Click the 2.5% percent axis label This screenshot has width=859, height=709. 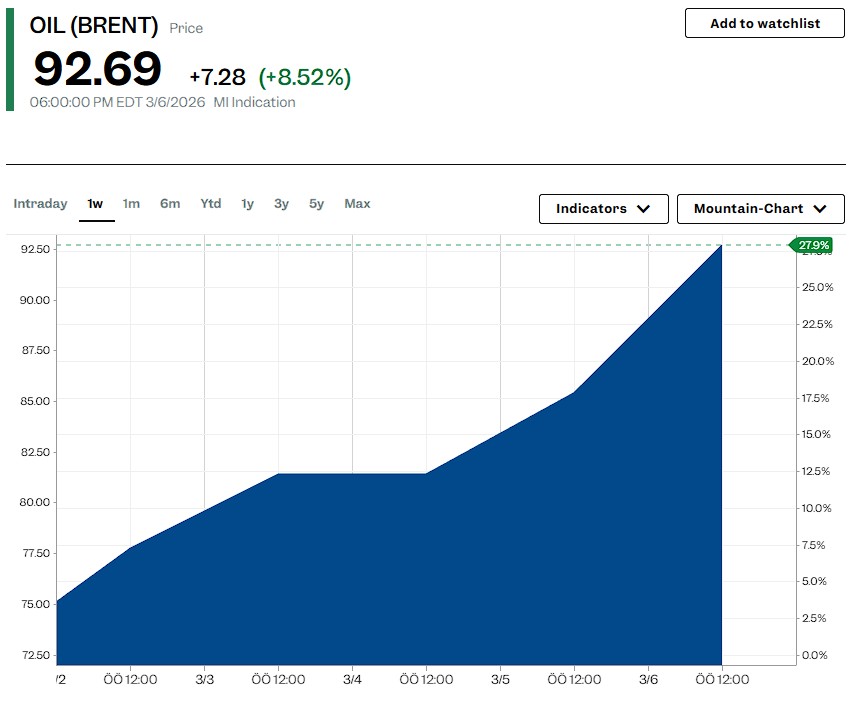click(814, 618)
